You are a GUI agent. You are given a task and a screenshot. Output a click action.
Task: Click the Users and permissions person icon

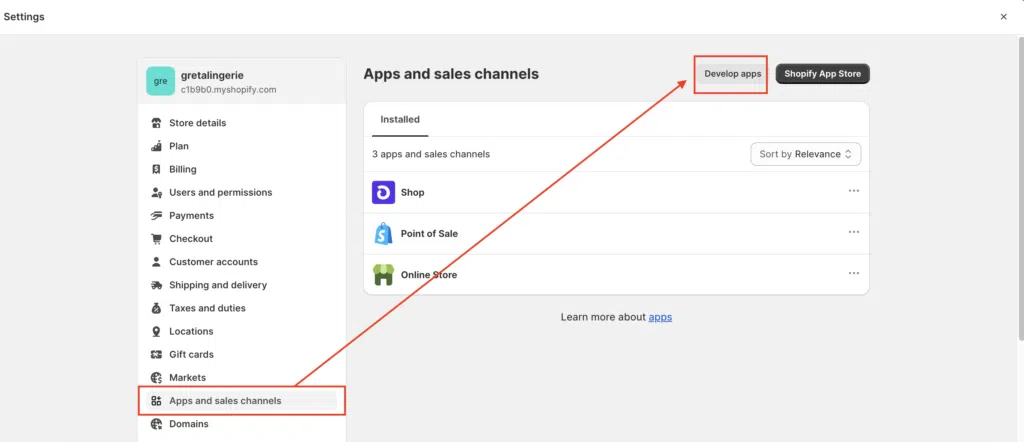point(156,193)
